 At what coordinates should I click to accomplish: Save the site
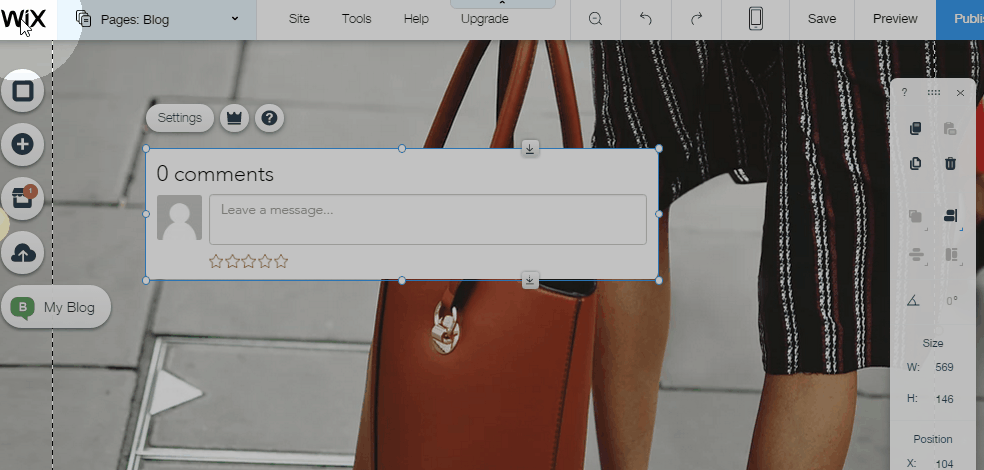coord(821,19)
